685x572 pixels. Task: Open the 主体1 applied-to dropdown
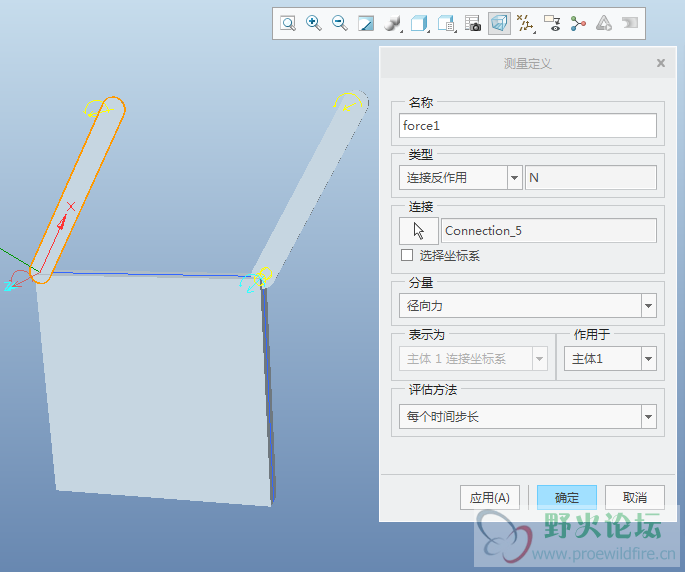pyautogui.click(x=649, y=359)
